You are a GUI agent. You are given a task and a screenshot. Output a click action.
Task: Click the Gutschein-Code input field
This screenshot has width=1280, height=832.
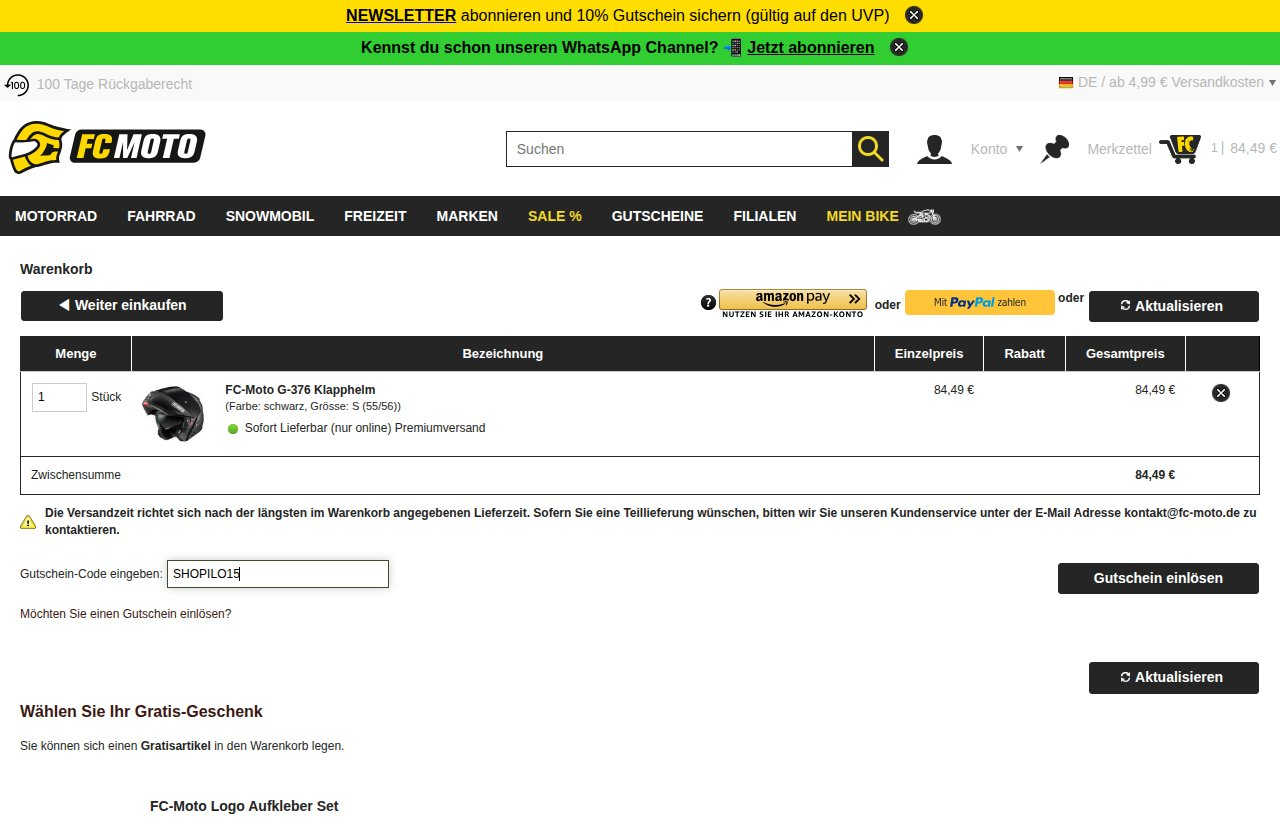click(278, 574)
